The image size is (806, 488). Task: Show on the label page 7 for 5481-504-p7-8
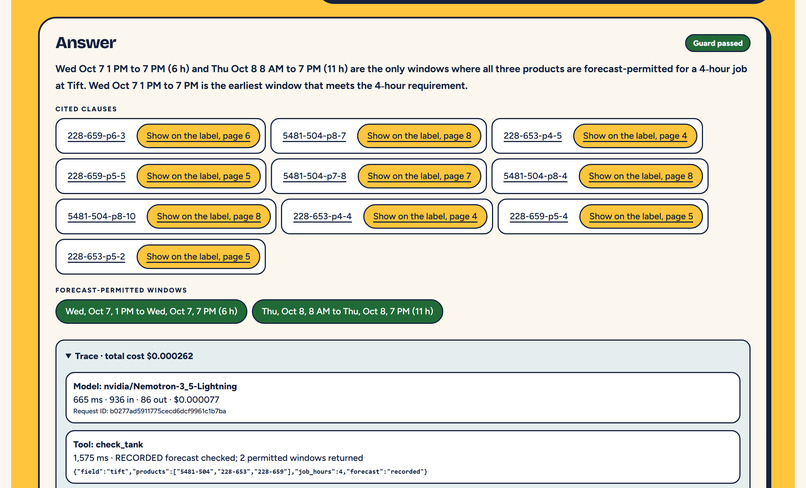pyautogui.click(x=419, y=176)
